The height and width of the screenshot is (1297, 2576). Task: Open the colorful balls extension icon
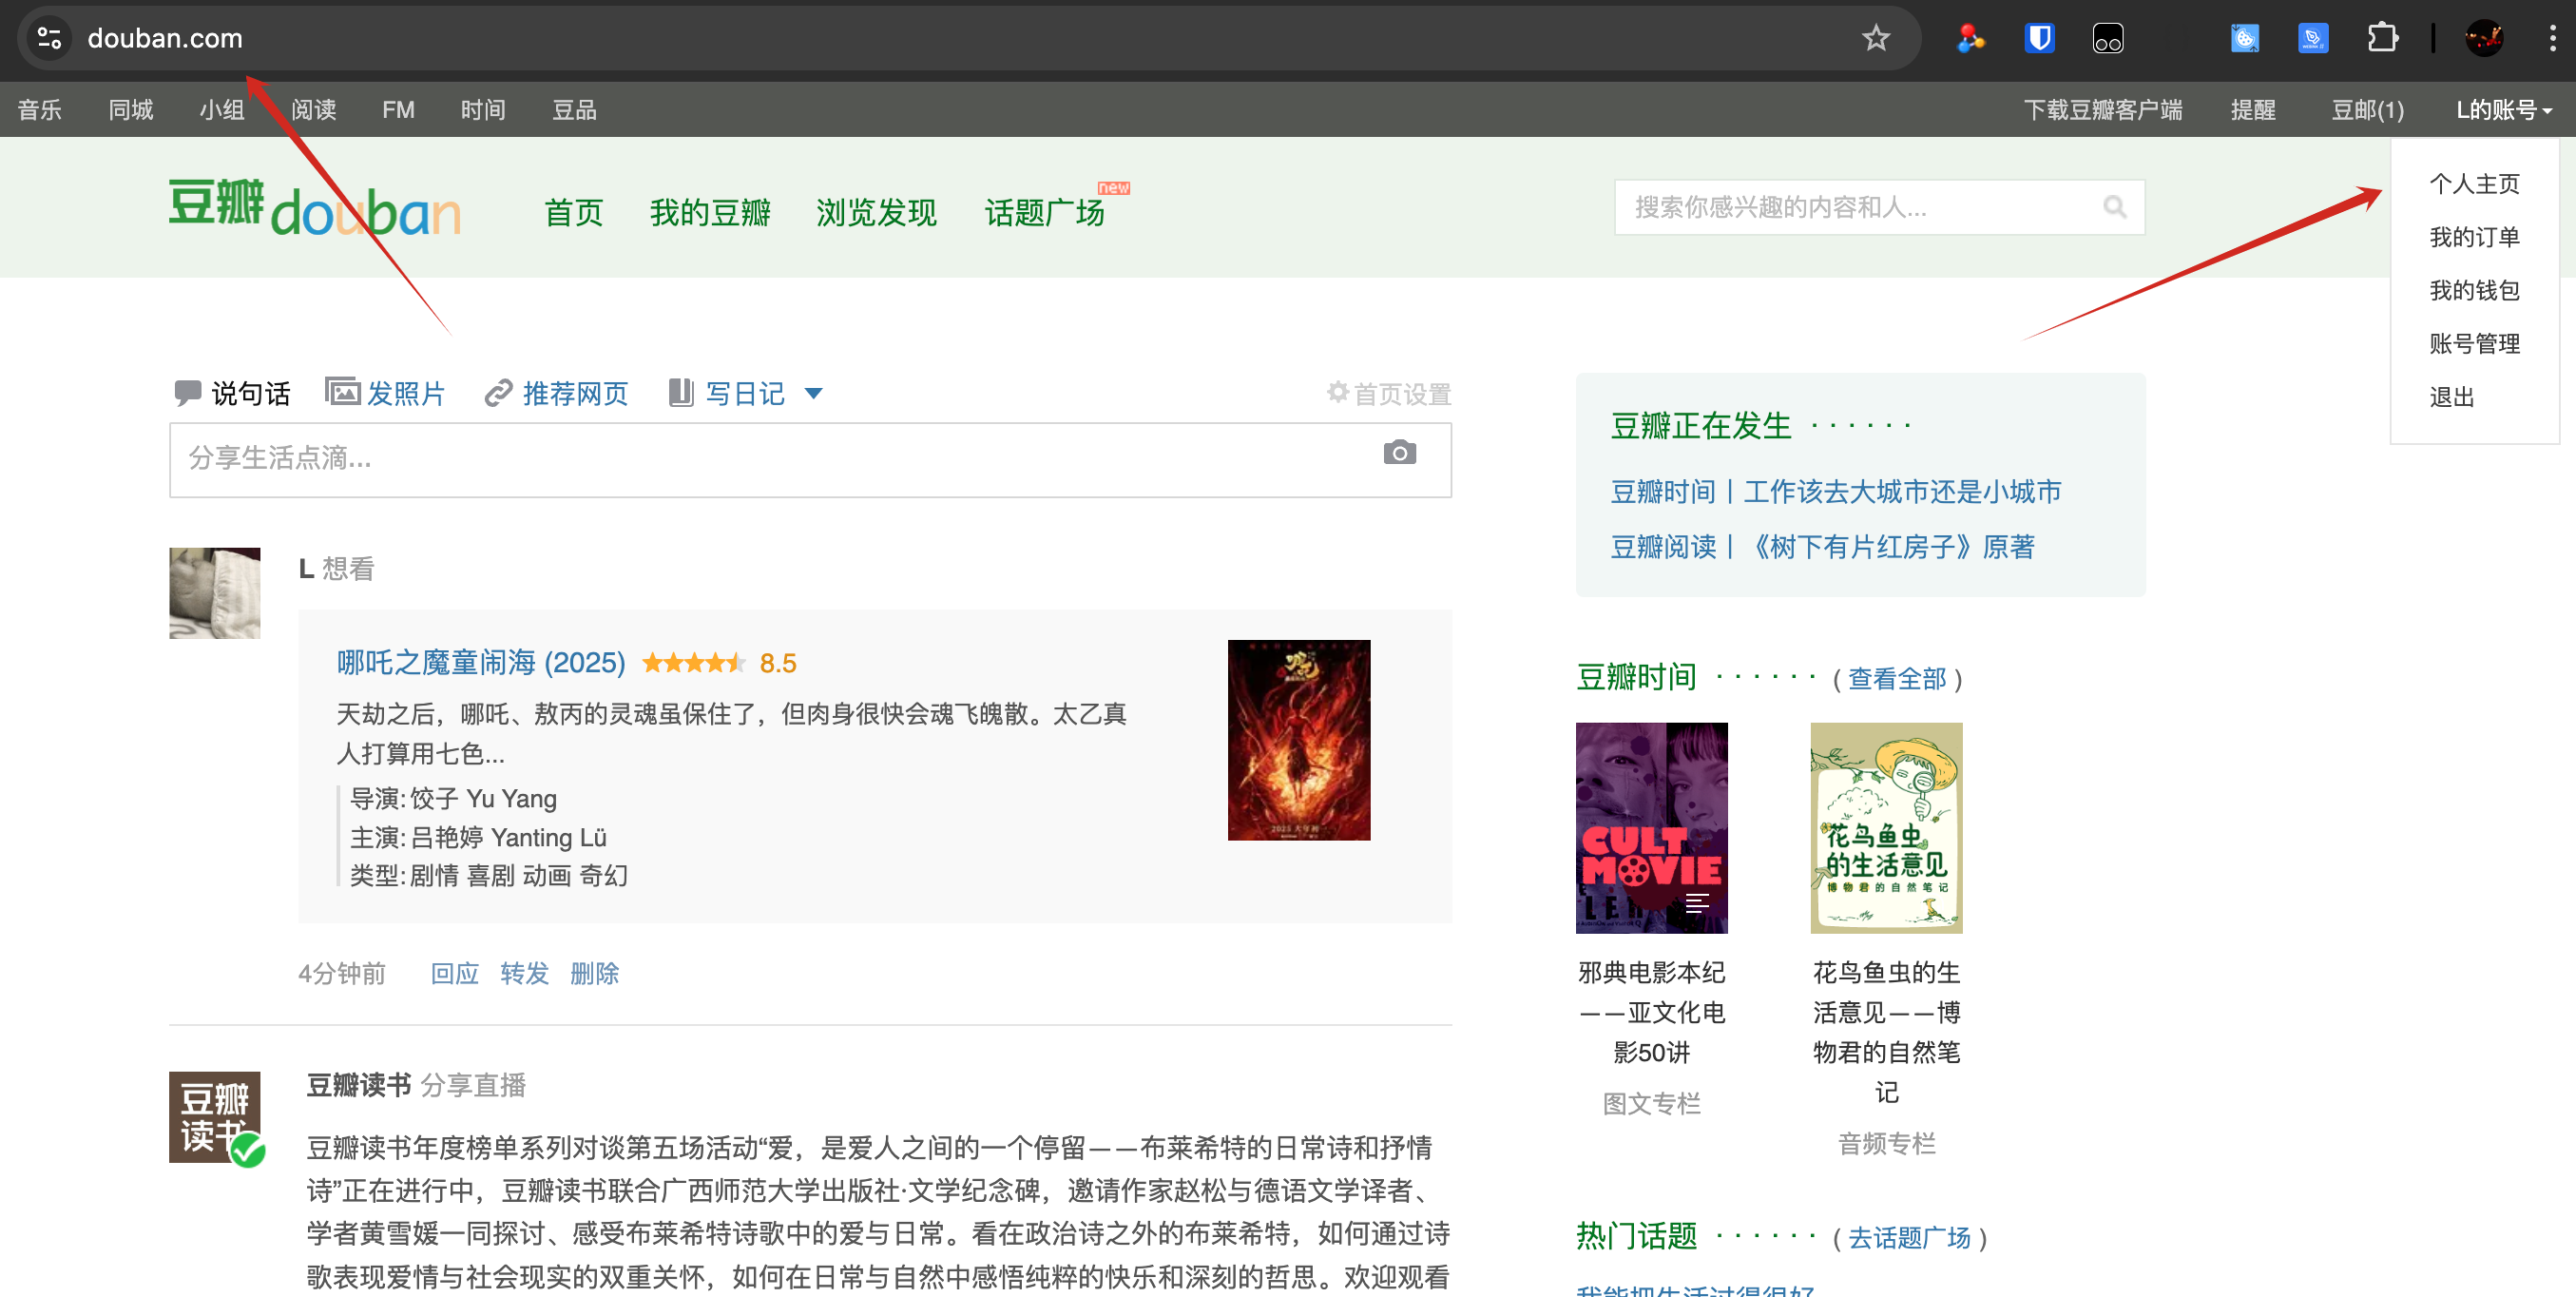click(x=1970, y=38)
